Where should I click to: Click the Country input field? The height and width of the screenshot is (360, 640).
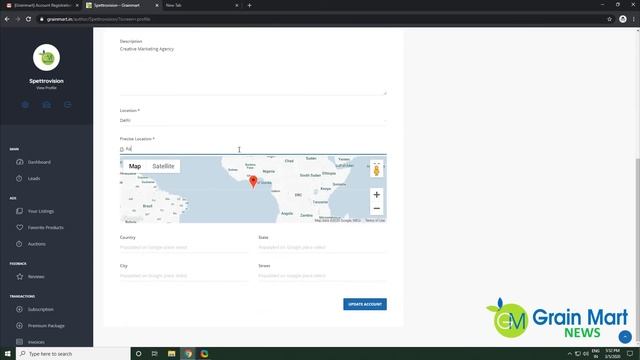click(x=184, y=247)
